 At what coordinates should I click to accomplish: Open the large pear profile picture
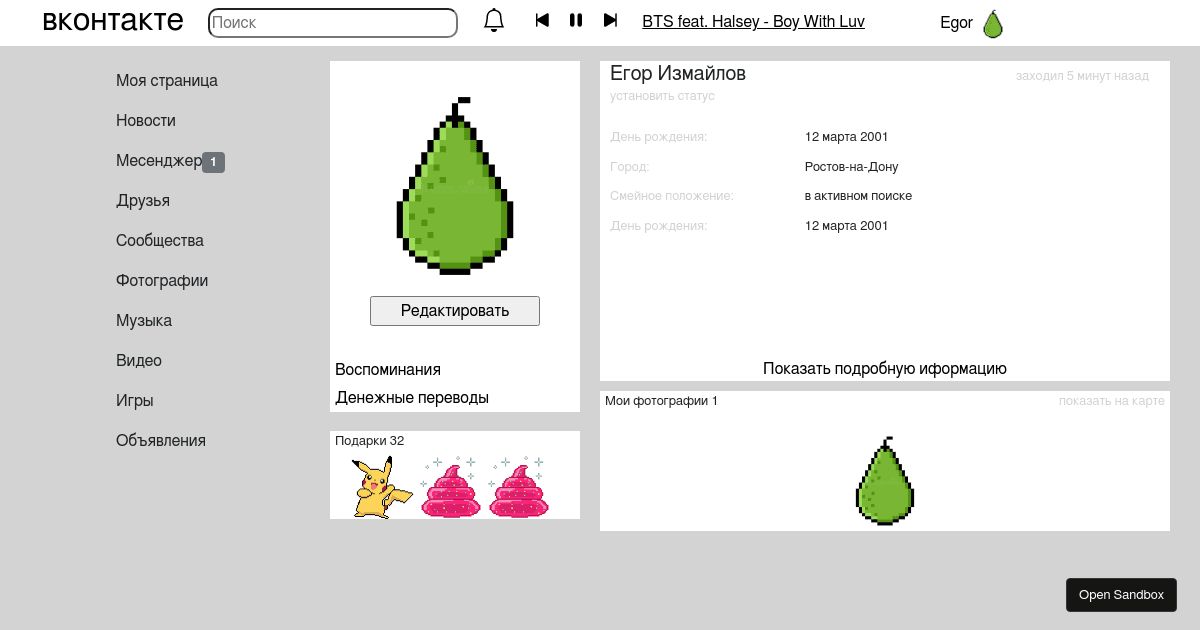(455, 186)
